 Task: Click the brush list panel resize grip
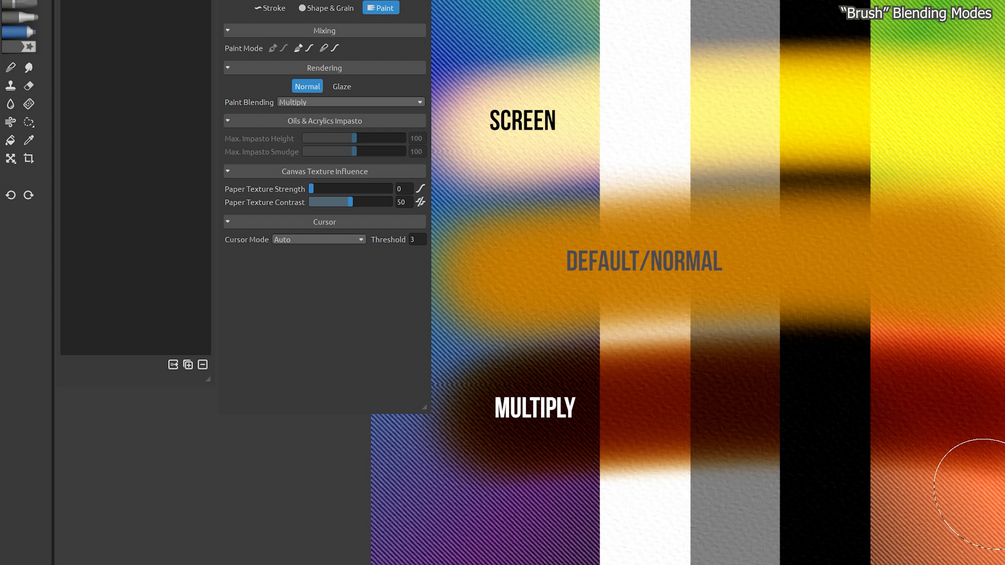pos(208,379)
